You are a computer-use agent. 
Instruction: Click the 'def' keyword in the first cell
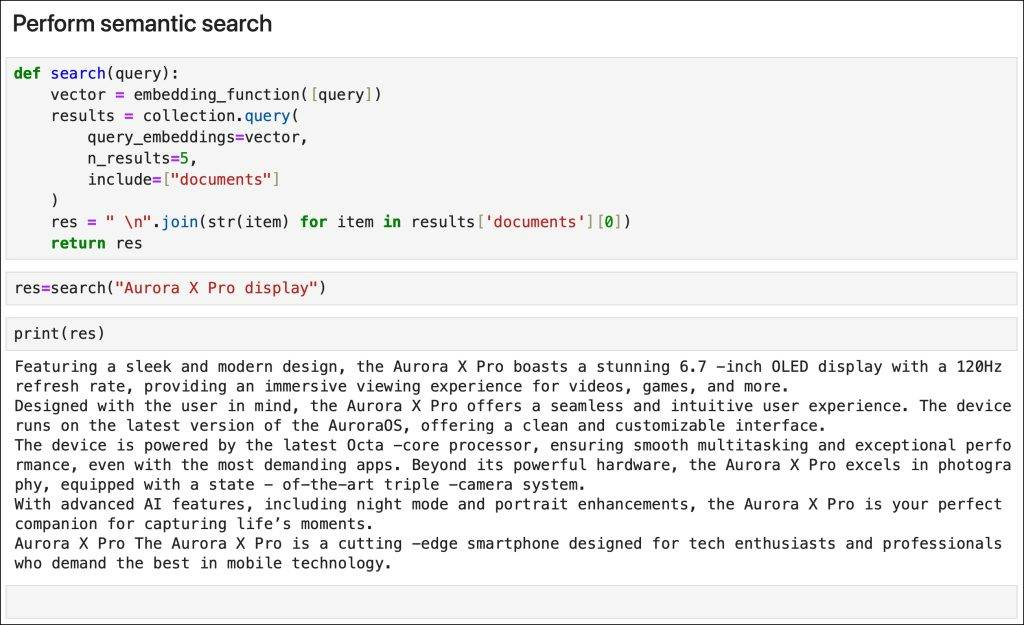click(x=27, y=73)
